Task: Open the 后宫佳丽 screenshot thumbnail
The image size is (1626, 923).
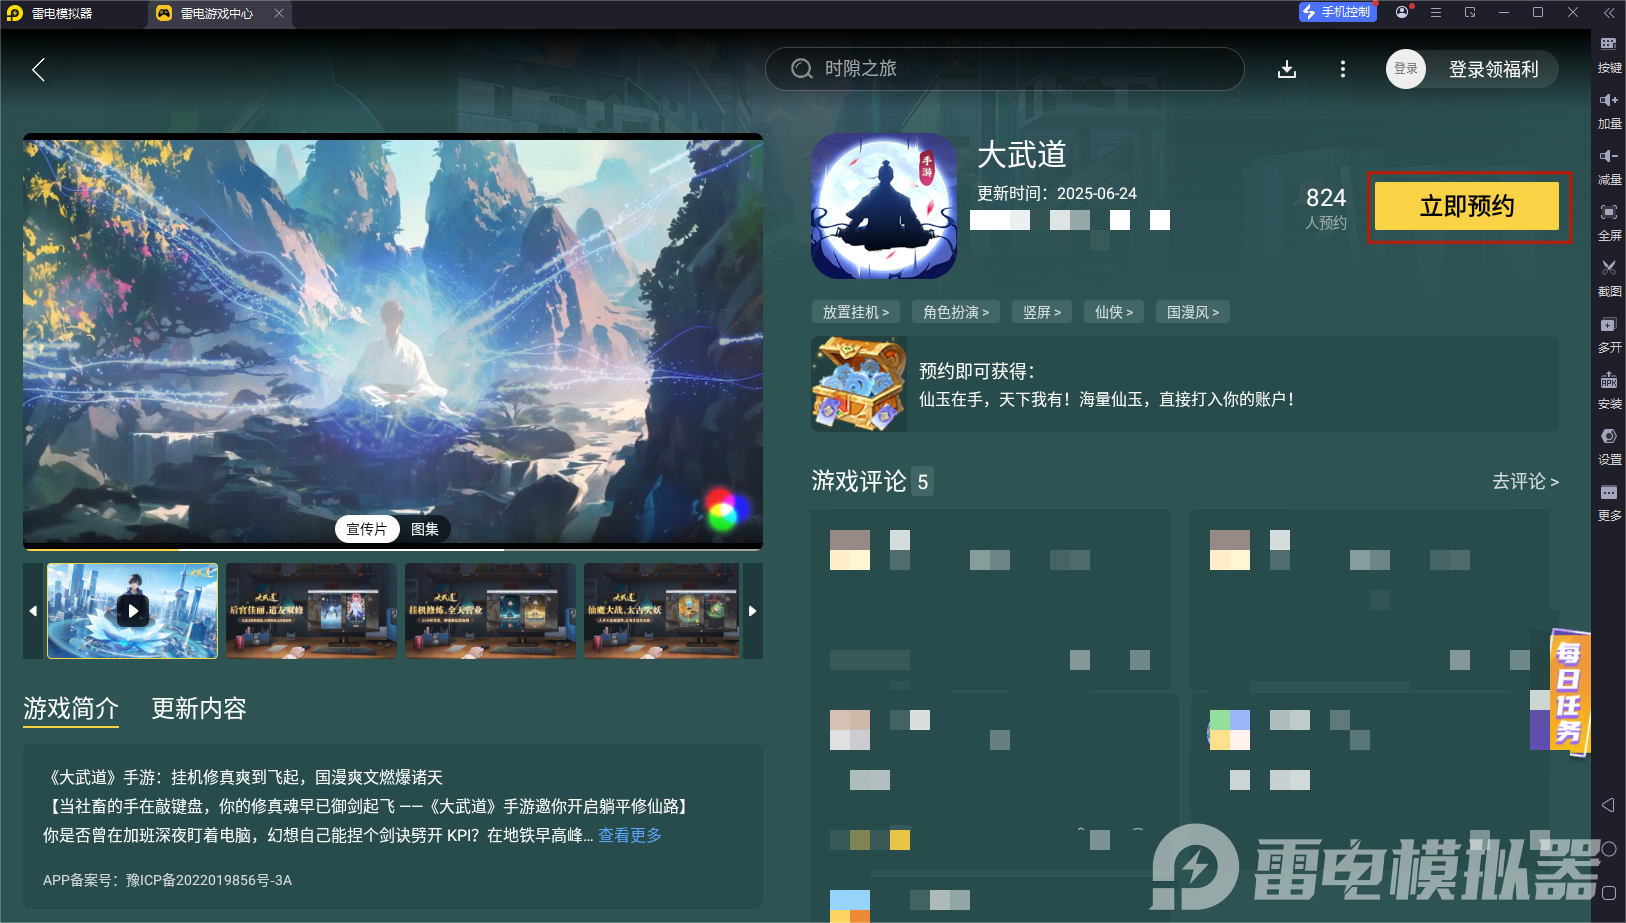Action: click(x=311, y=610)
